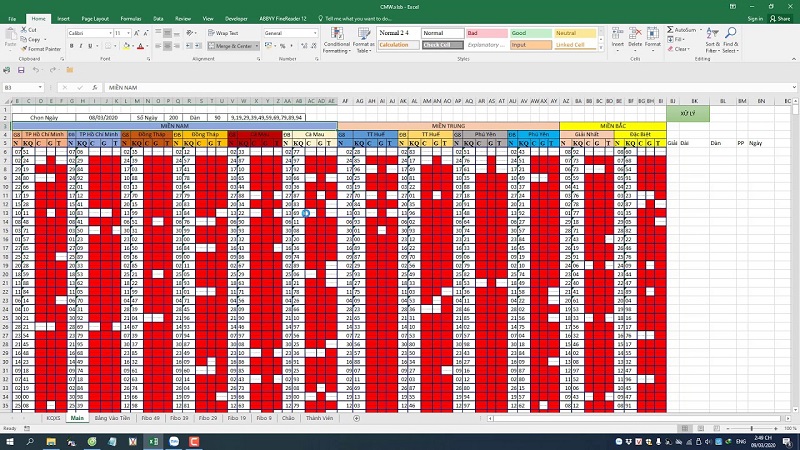Click the green XỬ LÝ button
The height and width of the screenshot is (450, 800).
[x=688, y=113]
